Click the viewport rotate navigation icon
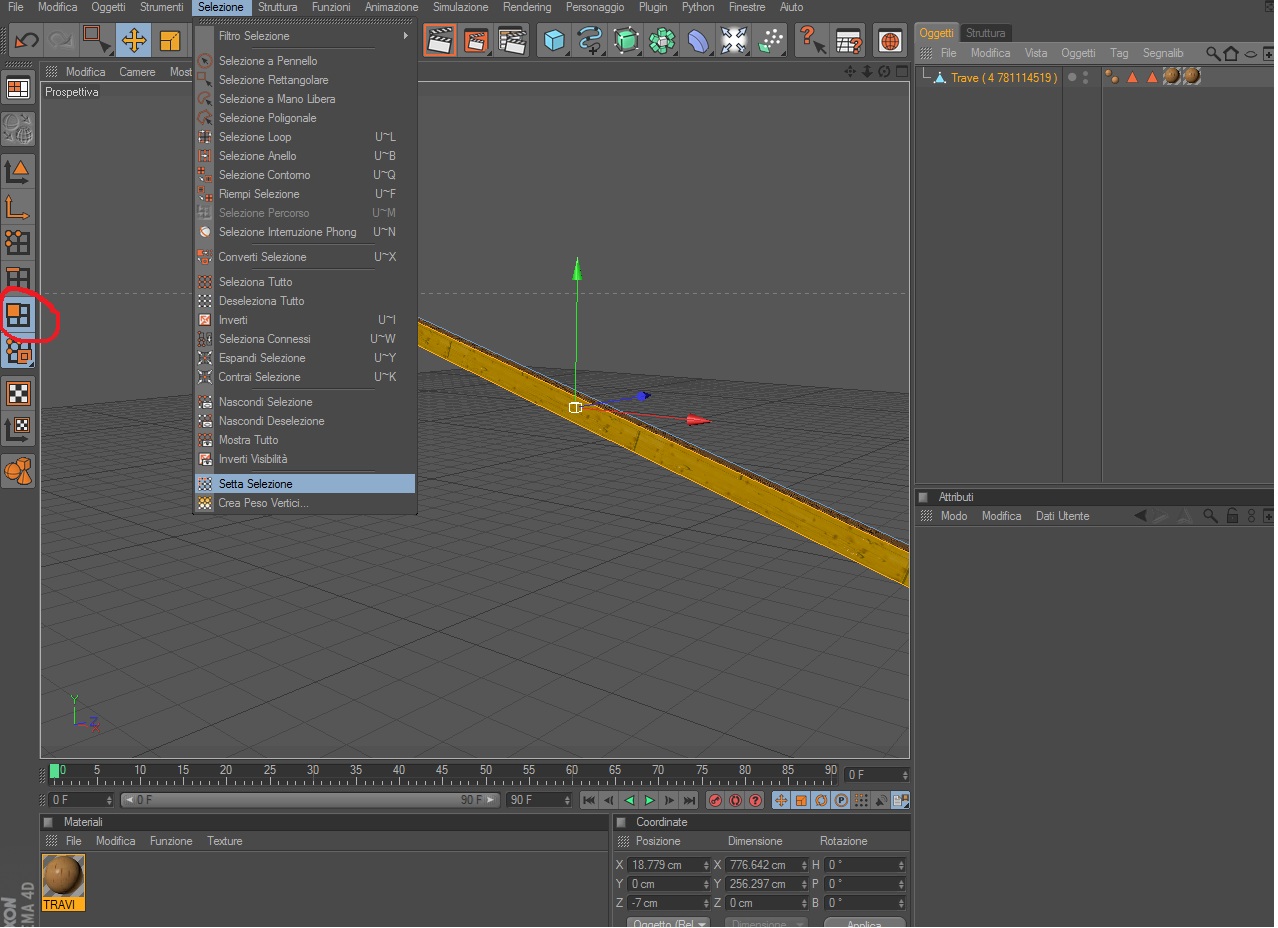 click(884, 72)
